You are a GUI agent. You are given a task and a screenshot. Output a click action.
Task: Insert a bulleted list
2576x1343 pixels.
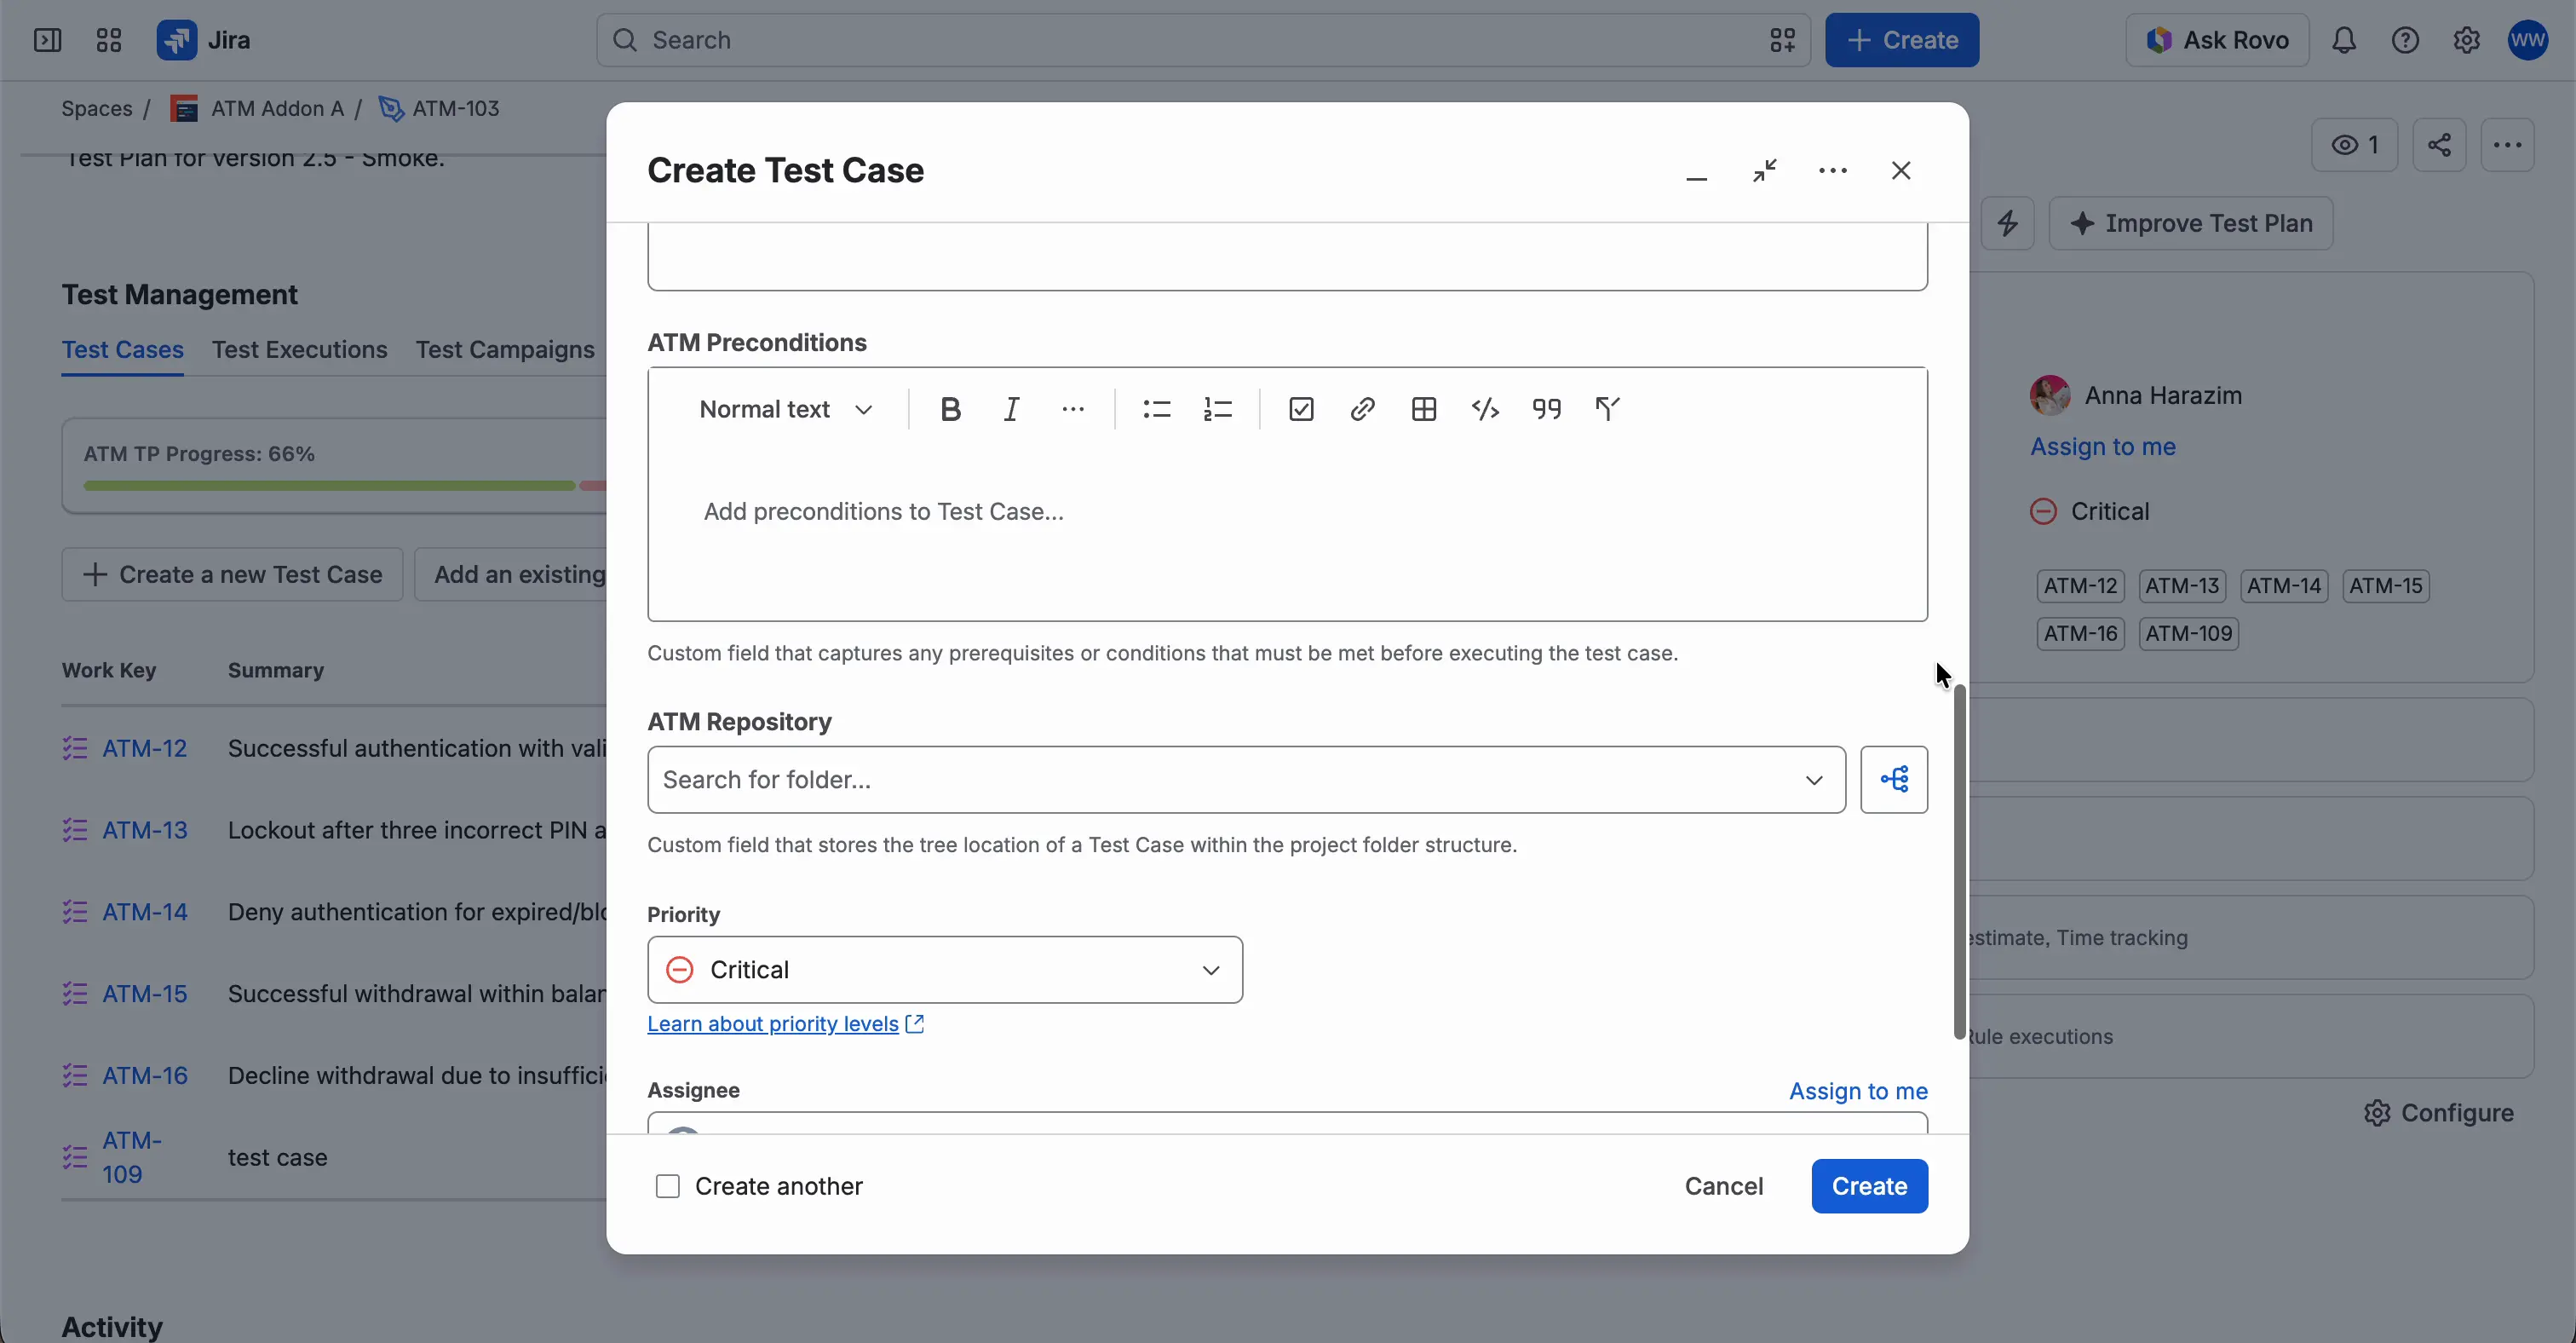pos(1156,409)
